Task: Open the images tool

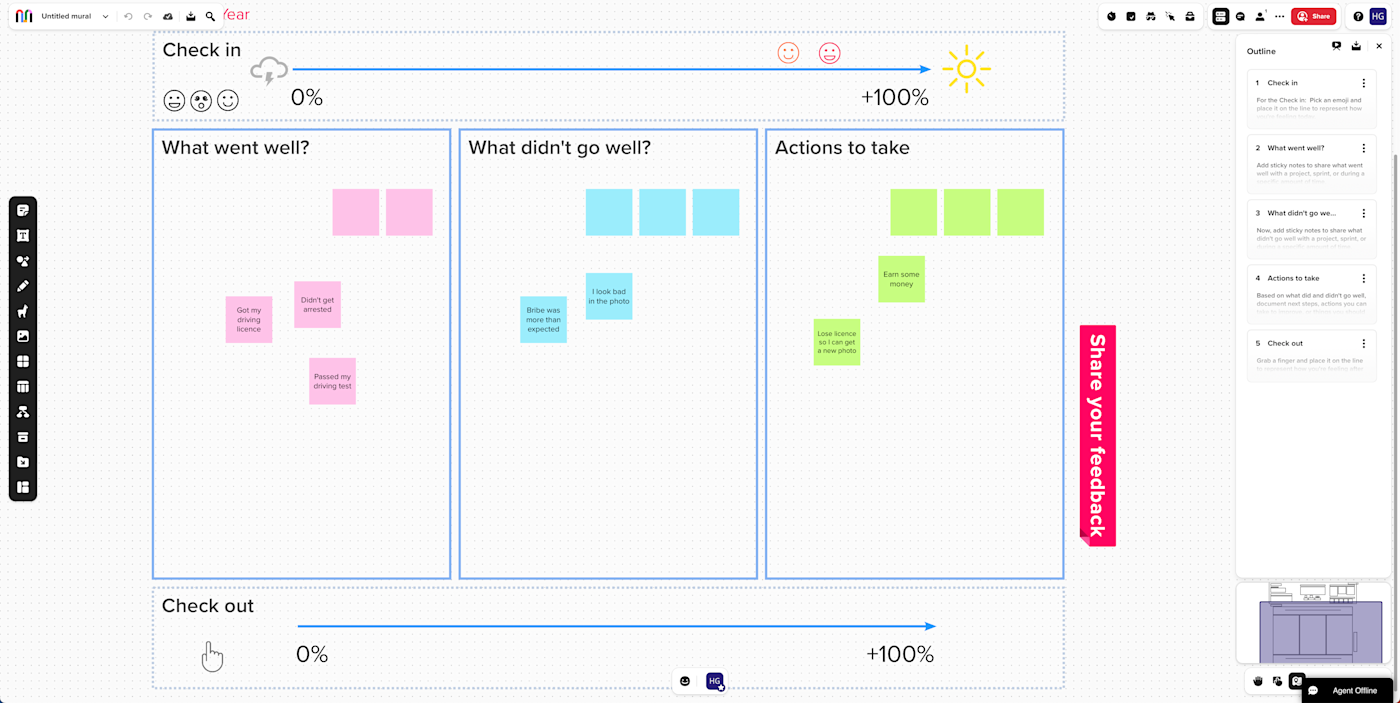Action: click(23, 336)
